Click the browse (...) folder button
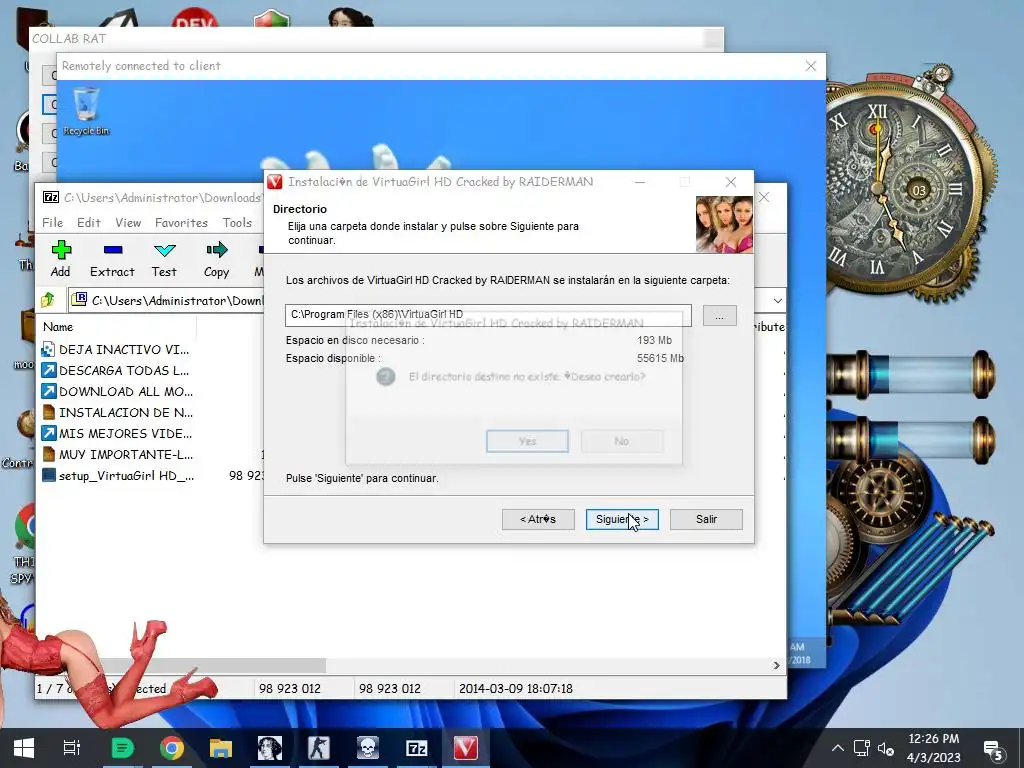Image resolution: width=1024 pixels, height=768 pixels. pos(720,316)
